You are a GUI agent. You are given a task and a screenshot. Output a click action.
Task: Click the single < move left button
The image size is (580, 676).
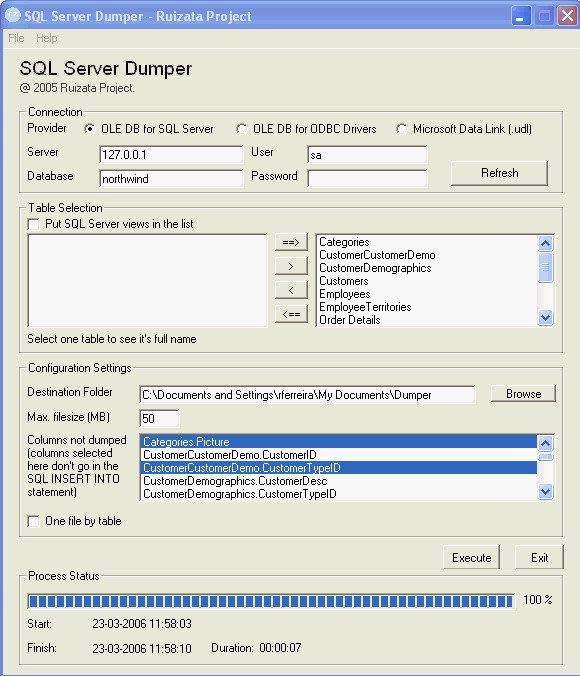tap(291, 290)
